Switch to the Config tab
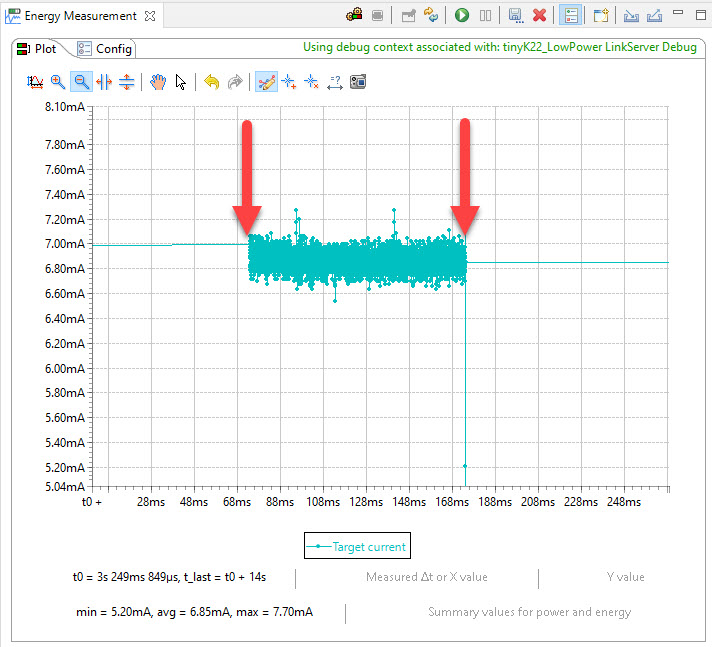712x647 pixels. pos(105,49)
